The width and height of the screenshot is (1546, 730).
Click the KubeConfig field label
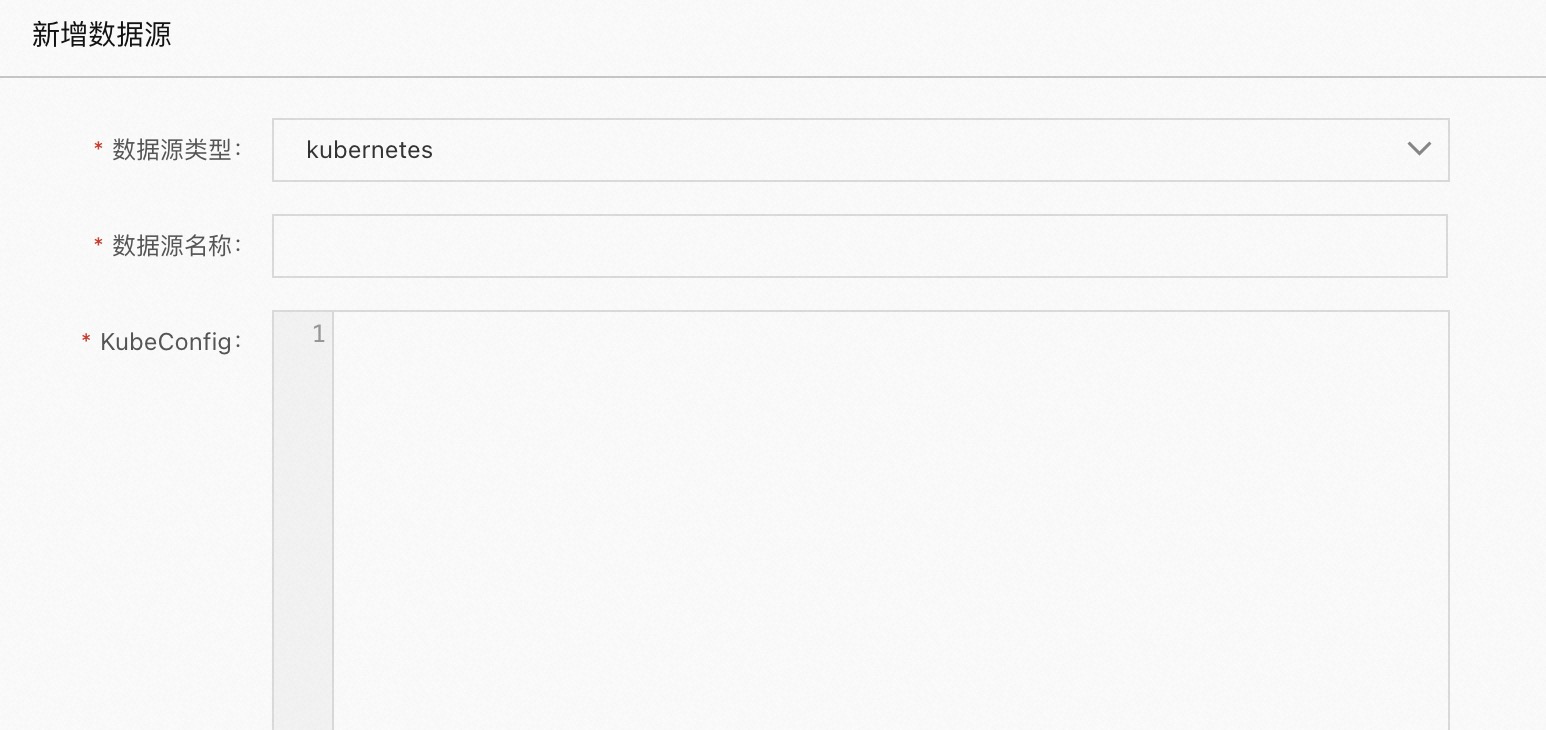(x=166, y=342)
